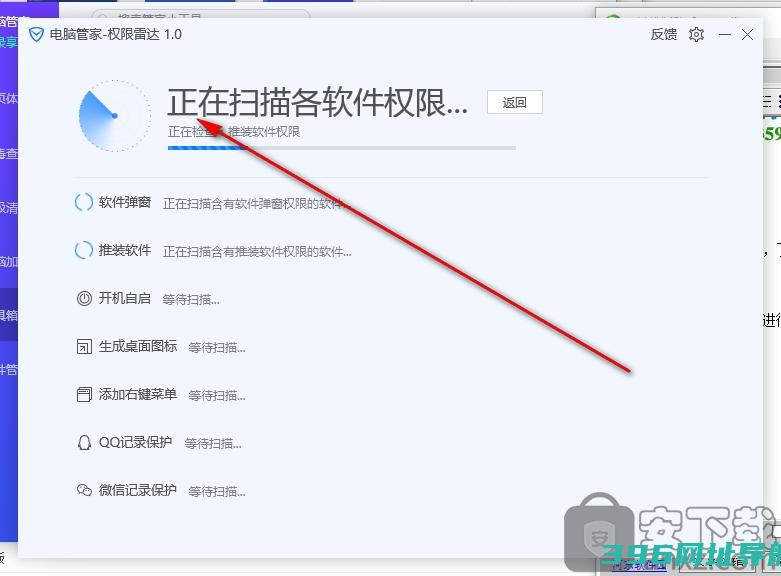The height and width of the screenshot is (576, 781).
Task: Click the 开机自启 power icon
Action: 84,298
